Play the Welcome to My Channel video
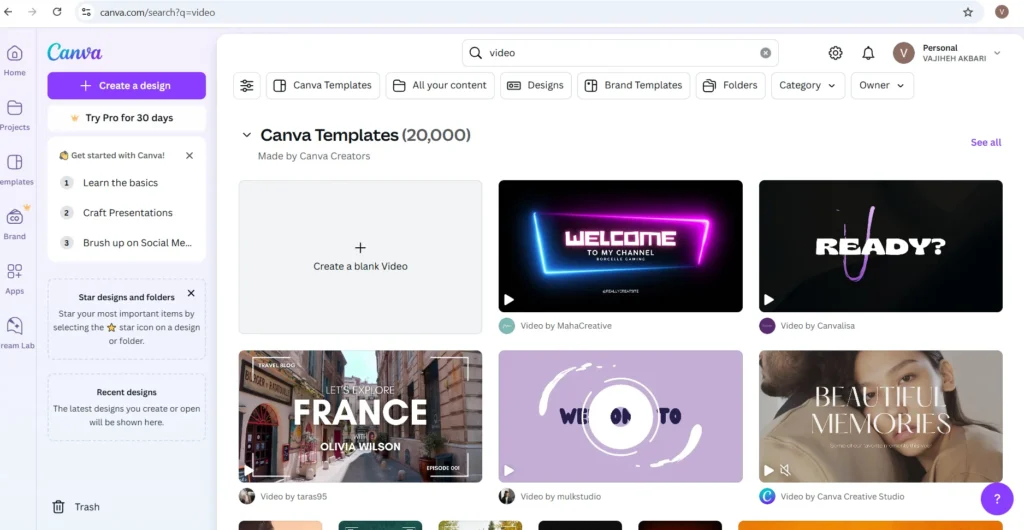The height and width of the screenshot is (530, 1024). [509, 300]
